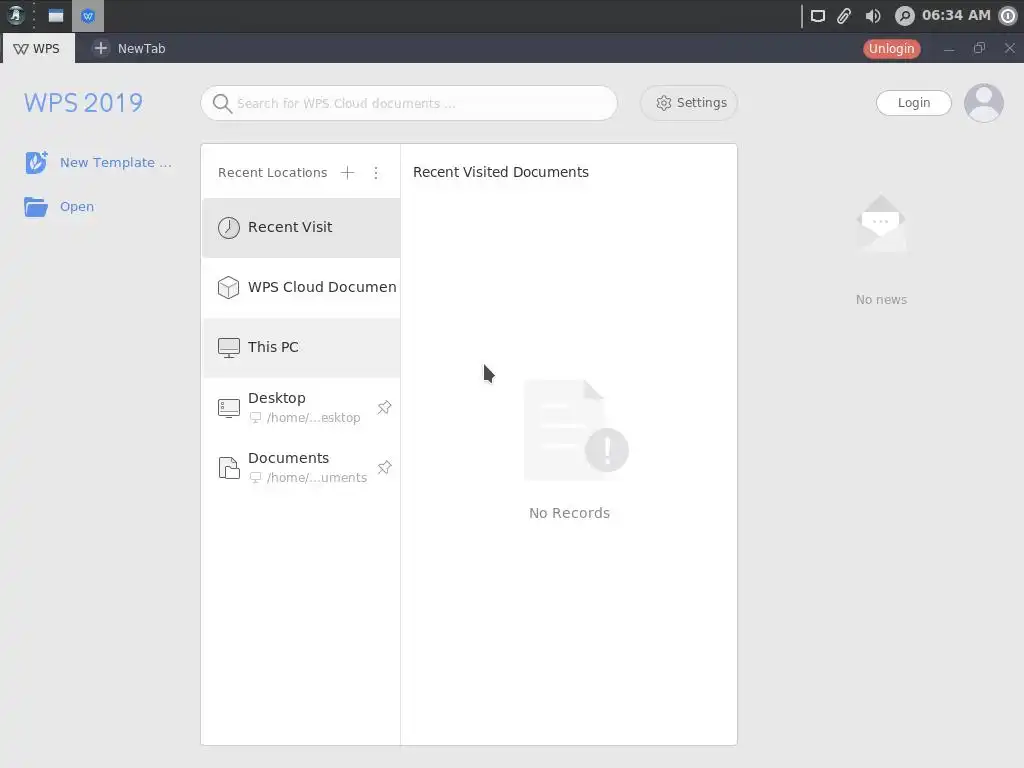Pin the Documents location
1024x768 pixels.
tap(384, 468)
